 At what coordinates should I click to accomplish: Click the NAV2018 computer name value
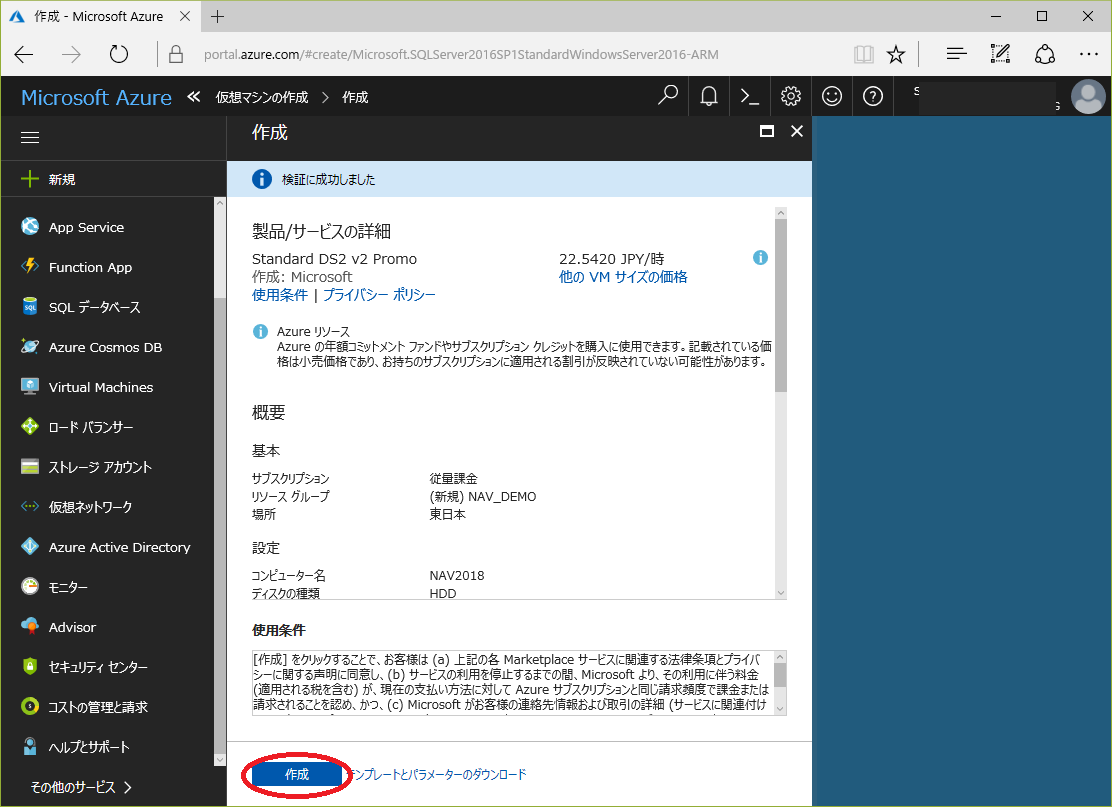tap(457, 575)
